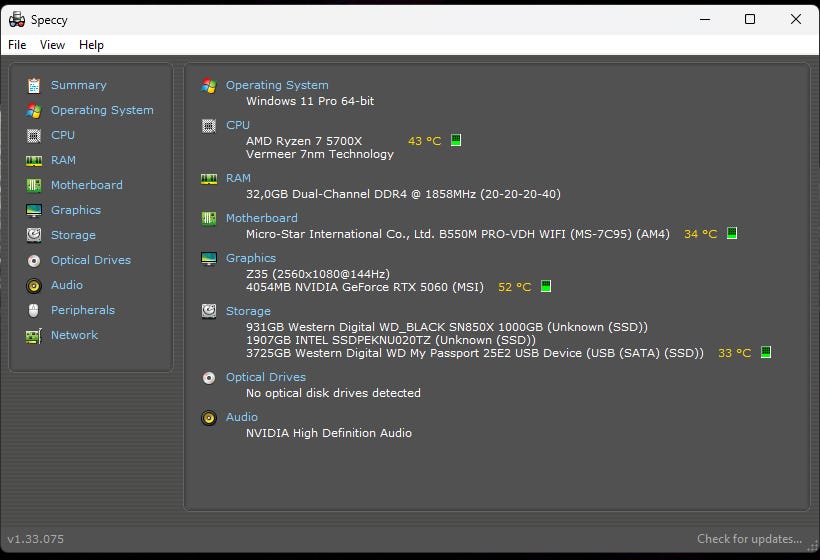Click the Storage heading link in summary

pyautogui.click(x=248, y=311)
